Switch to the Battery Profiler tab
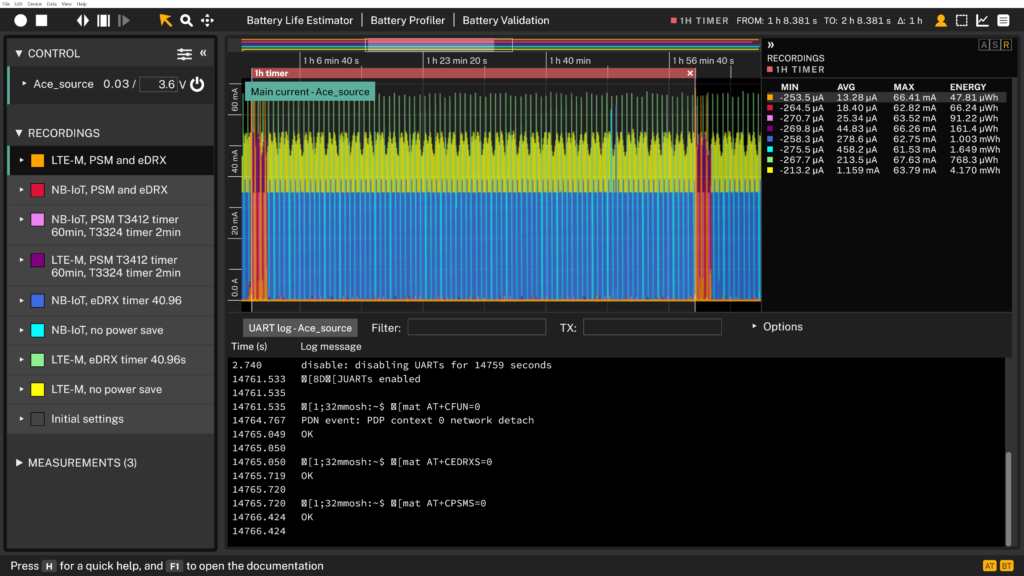The width and height of the screenshot is (1024, 576). pos(407,20)
